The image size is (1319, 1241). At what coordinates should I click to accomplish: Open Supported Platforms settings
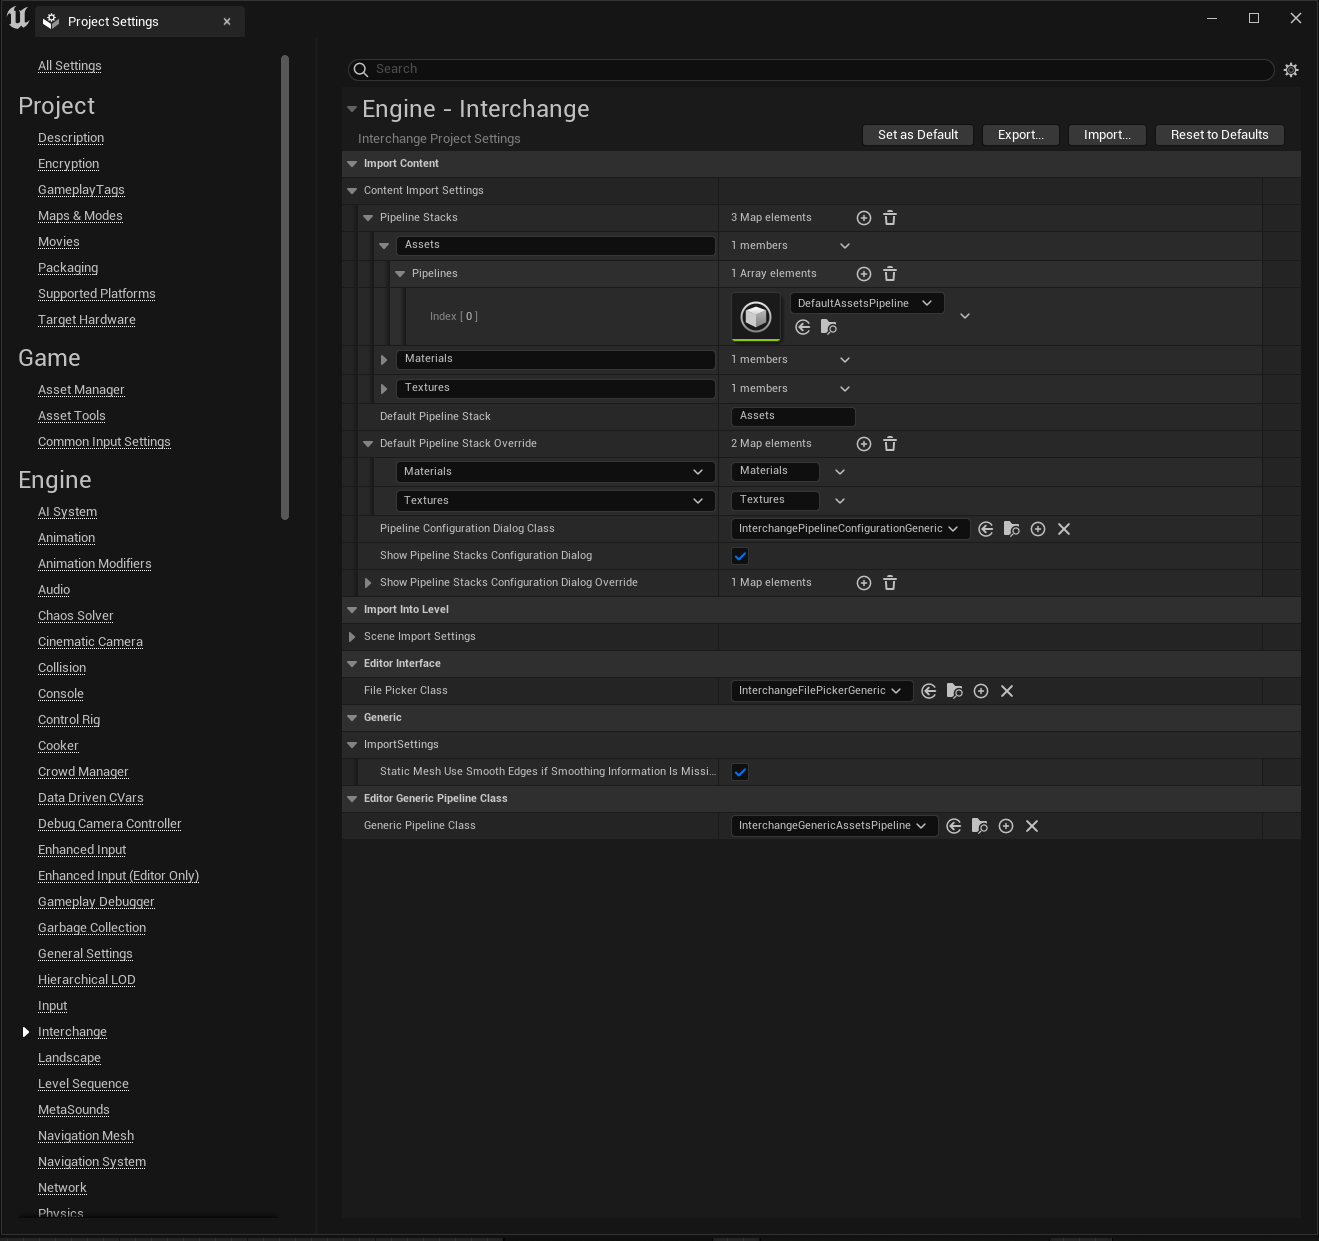97,294
